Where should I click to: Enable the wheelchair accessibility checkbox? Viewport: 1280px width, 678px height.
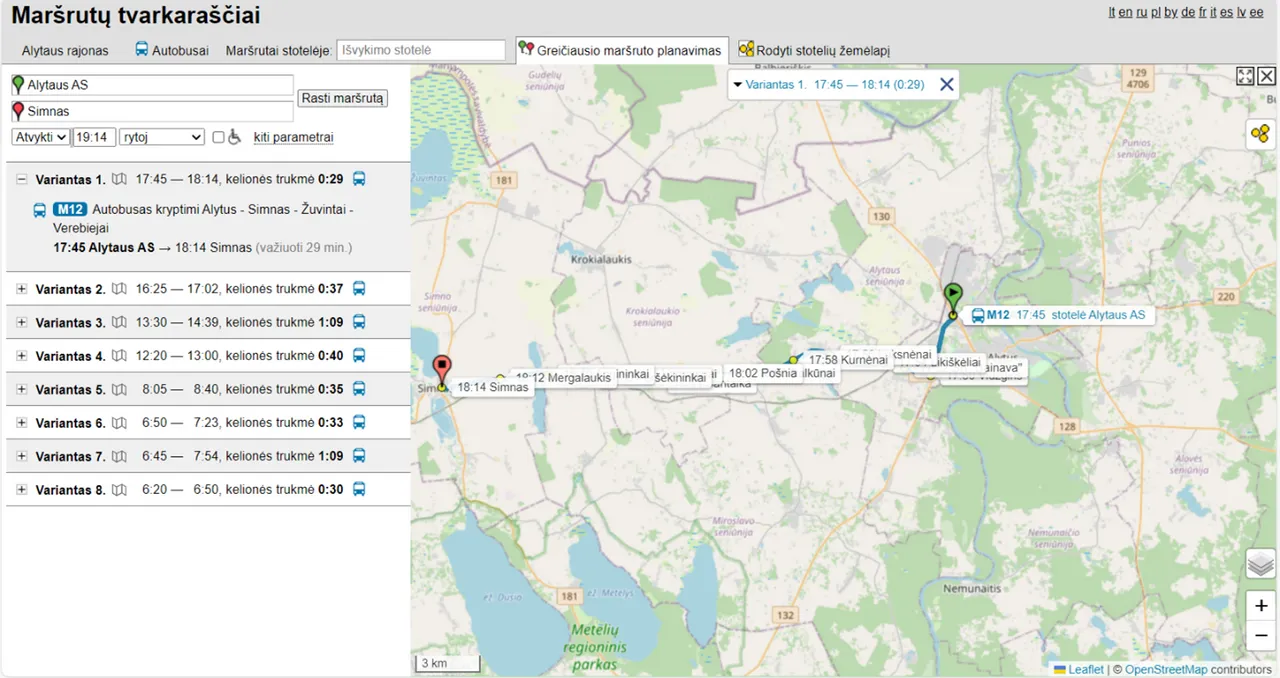tap(218, 137)
